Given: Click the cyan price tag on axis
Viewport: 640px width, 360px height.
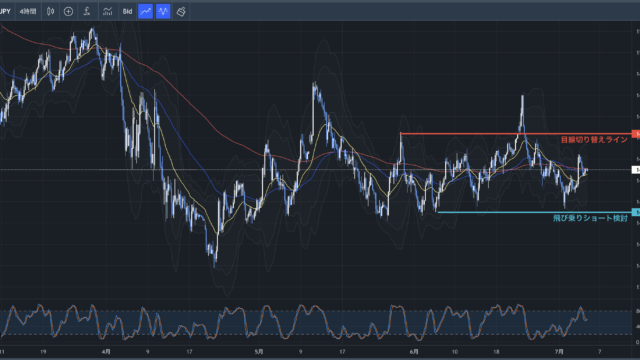Looking at the screenshot, I should point(636,212).
